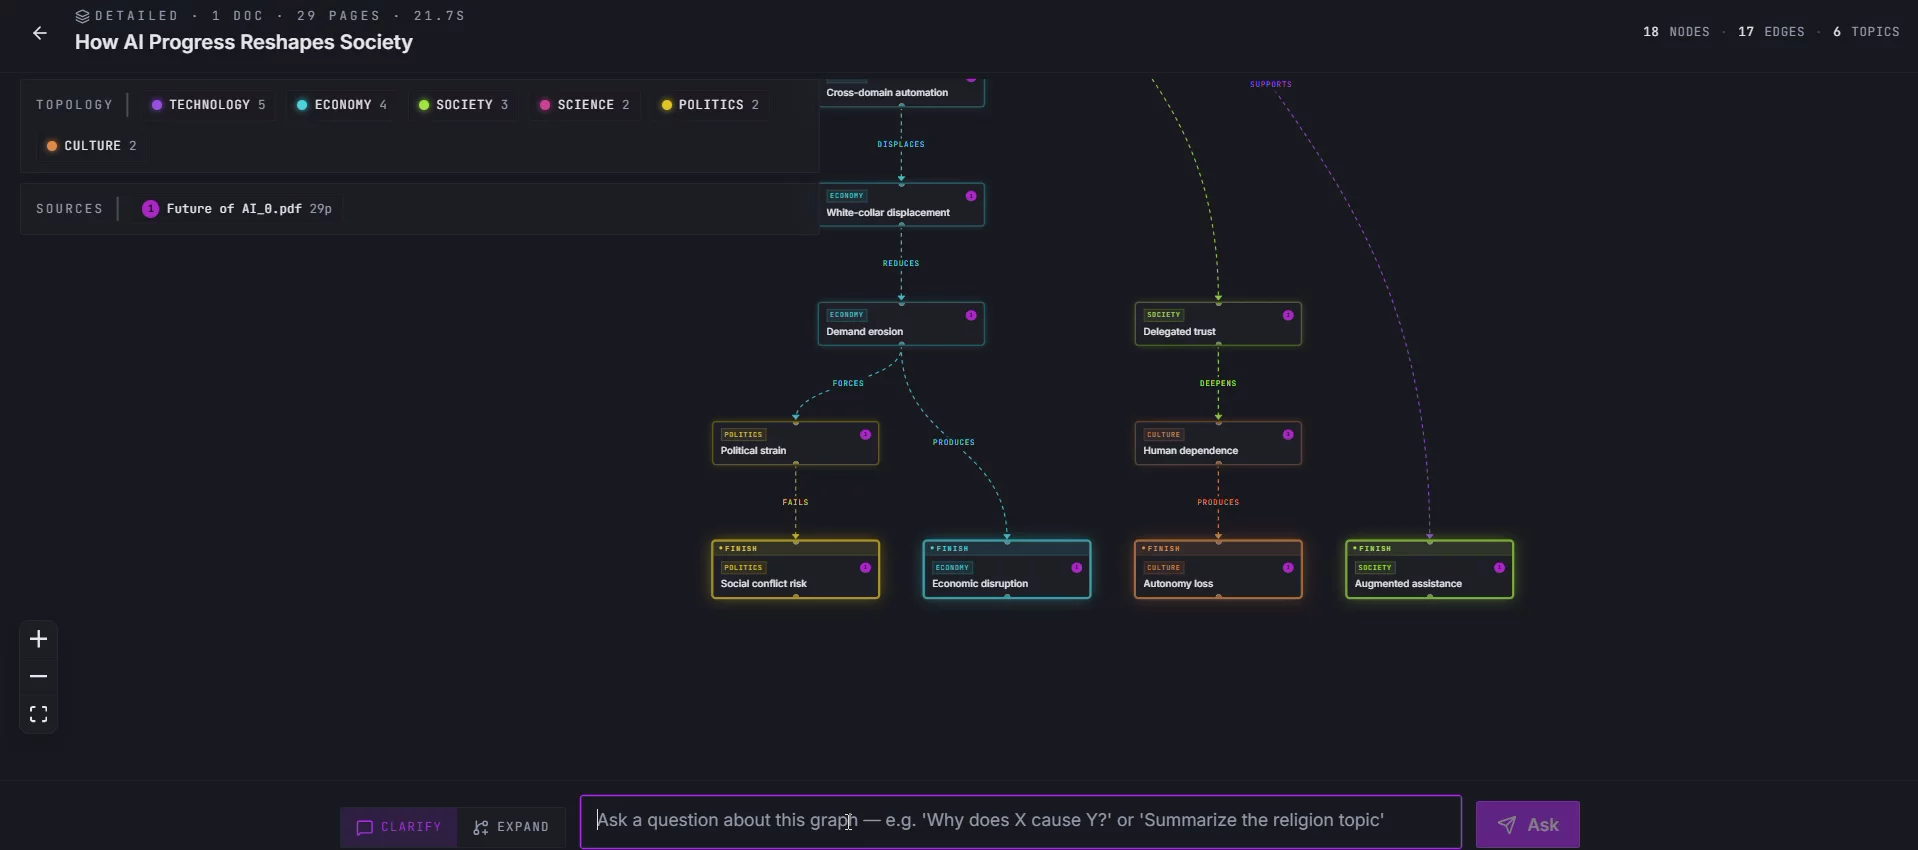Screen dimensions: 1918x850
Task: Click the SUPPORTS edge label
Action: click(1271, 84)
